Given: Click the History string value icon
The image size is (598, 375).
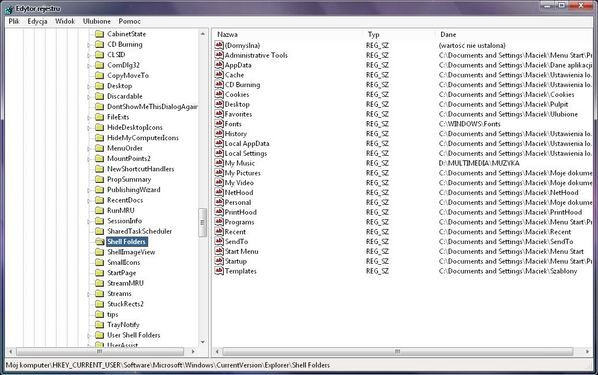Looking at the screenshot, I should [219, 134].
